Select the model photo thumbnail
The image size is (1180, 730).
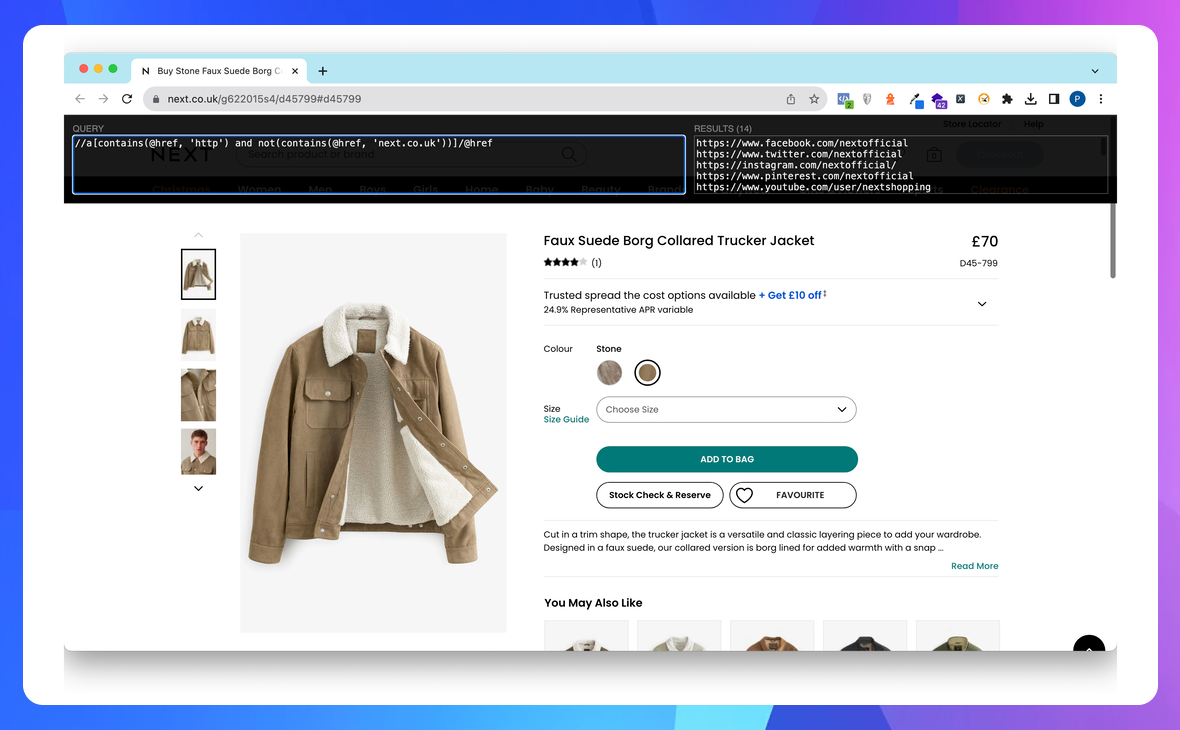point(198,452)
